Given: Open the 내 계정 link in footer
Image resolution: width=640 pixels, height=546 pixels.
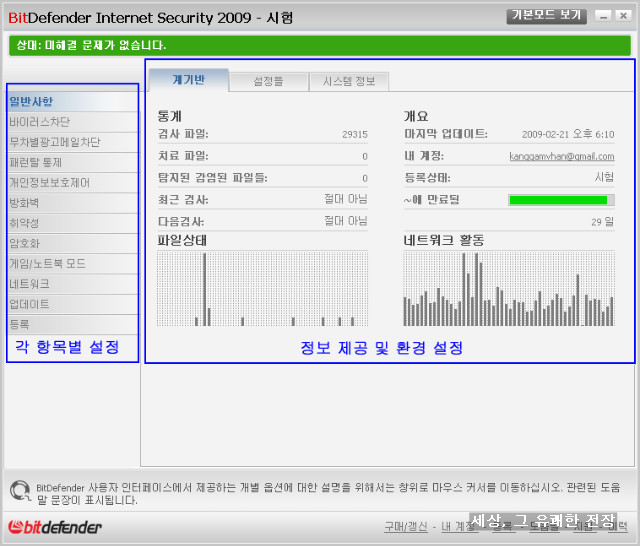Looking at the screenshot, I should 459,527.
